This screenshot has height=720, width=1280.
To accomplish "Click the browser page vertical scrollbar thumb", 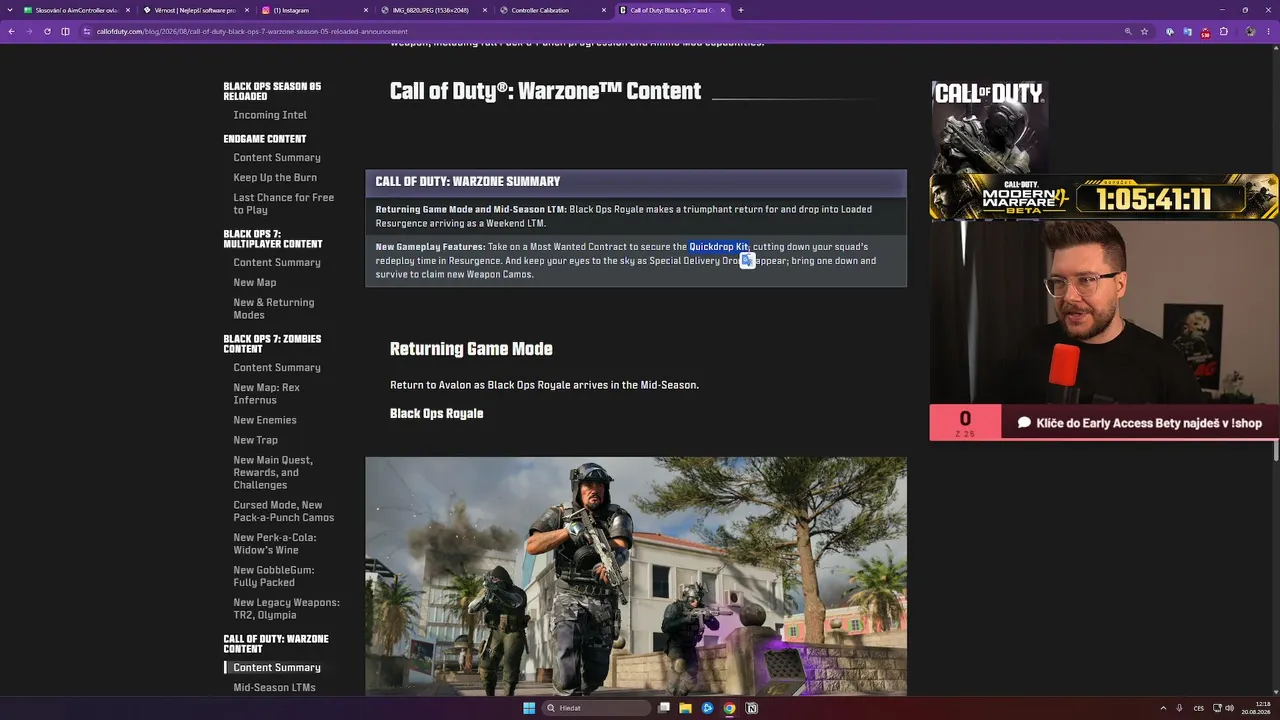I will tap(1275, 452).
